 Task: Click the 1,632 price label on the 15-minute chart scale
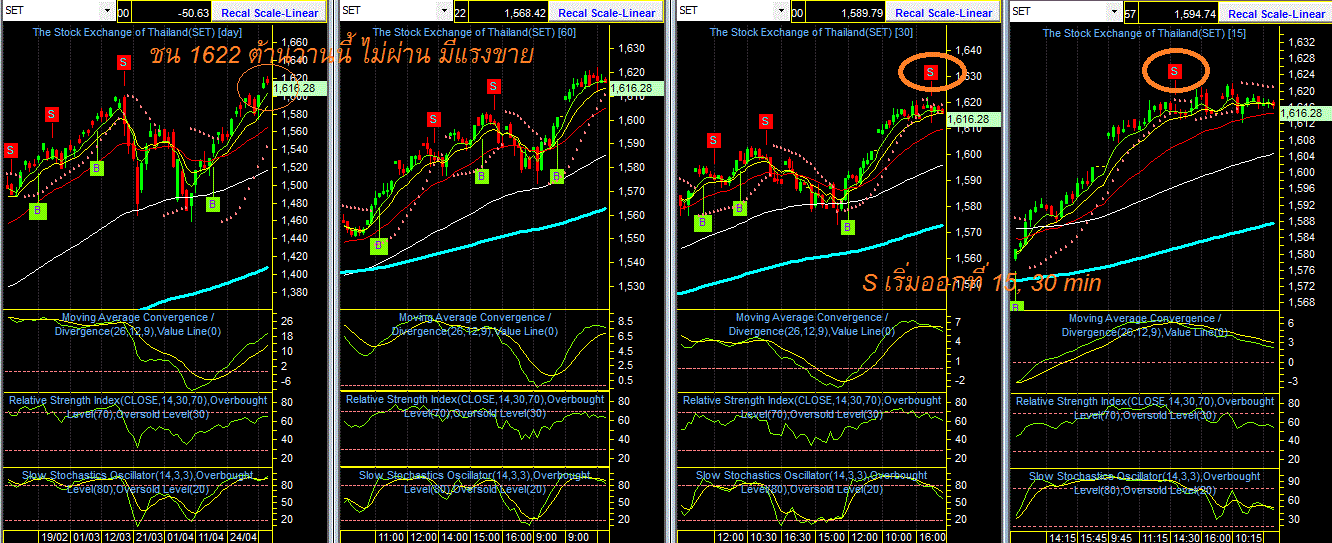point(1299,42)
